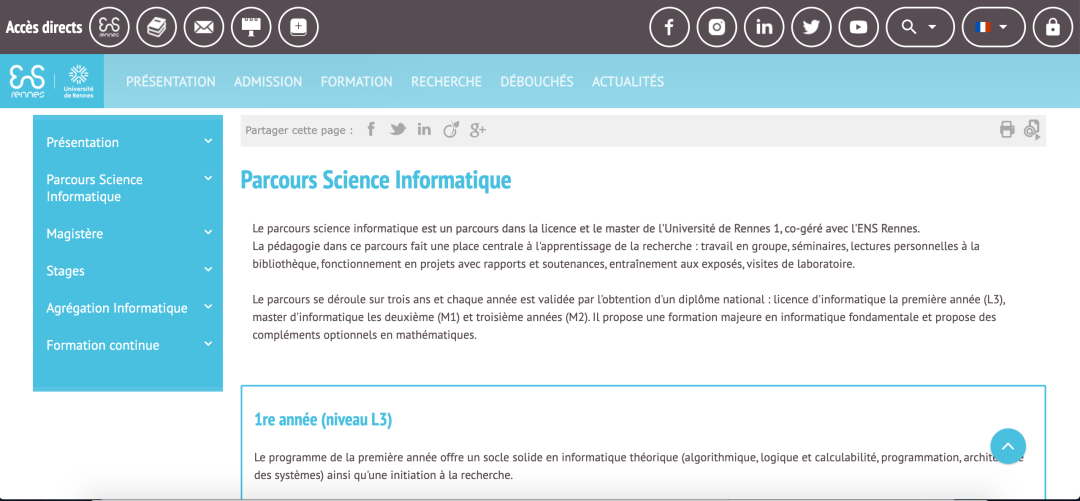Click the padlock login icon

coord(1052,27)
